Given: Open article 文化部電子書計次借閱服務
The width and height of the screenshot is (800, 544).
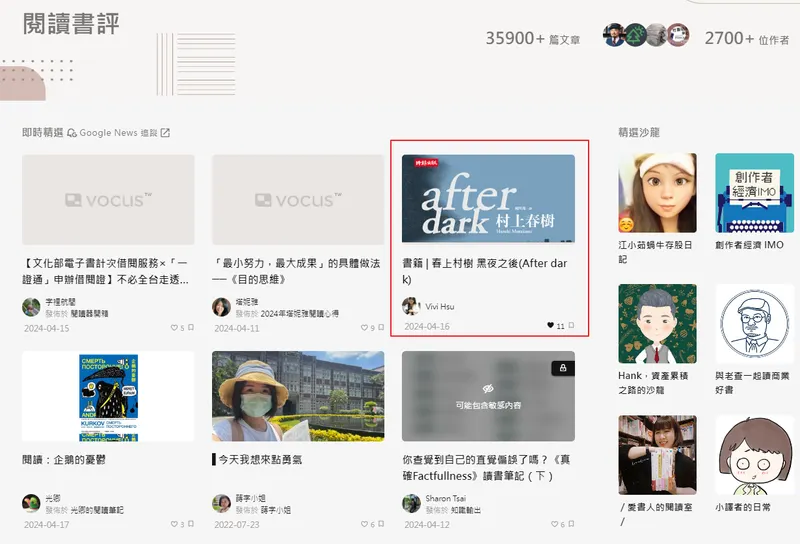Looking at the screenshot, I should (x=106, y=271).
